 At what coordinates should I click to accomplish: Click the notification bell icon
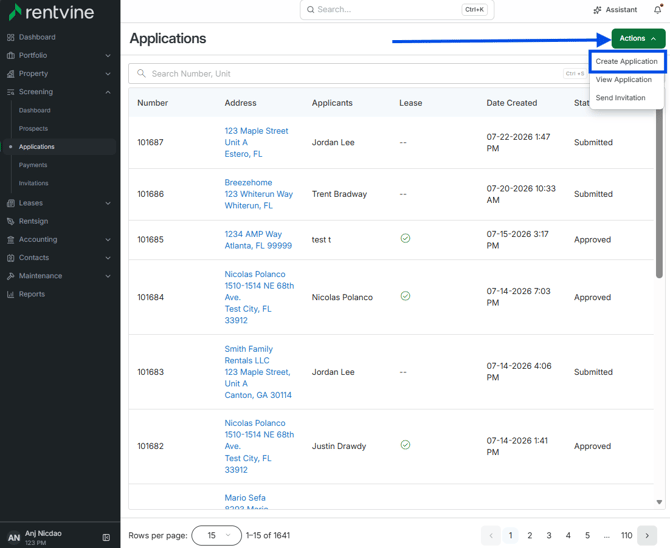pyautogui.click(x=658, y=9)
